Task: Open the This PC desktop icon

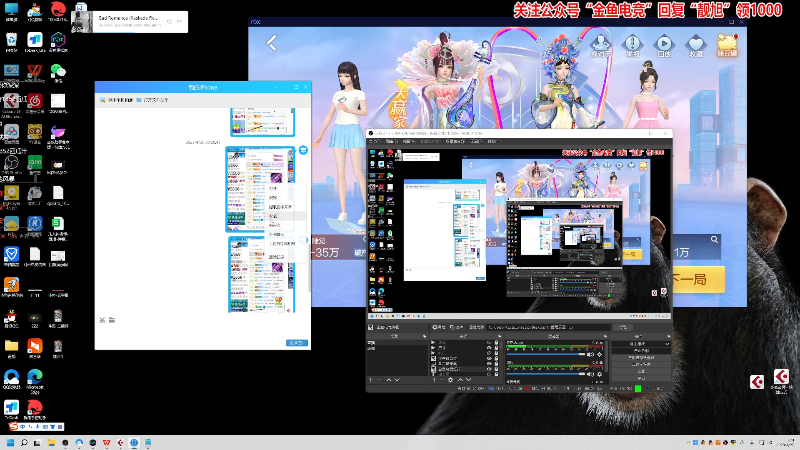Action: point(11,10)
